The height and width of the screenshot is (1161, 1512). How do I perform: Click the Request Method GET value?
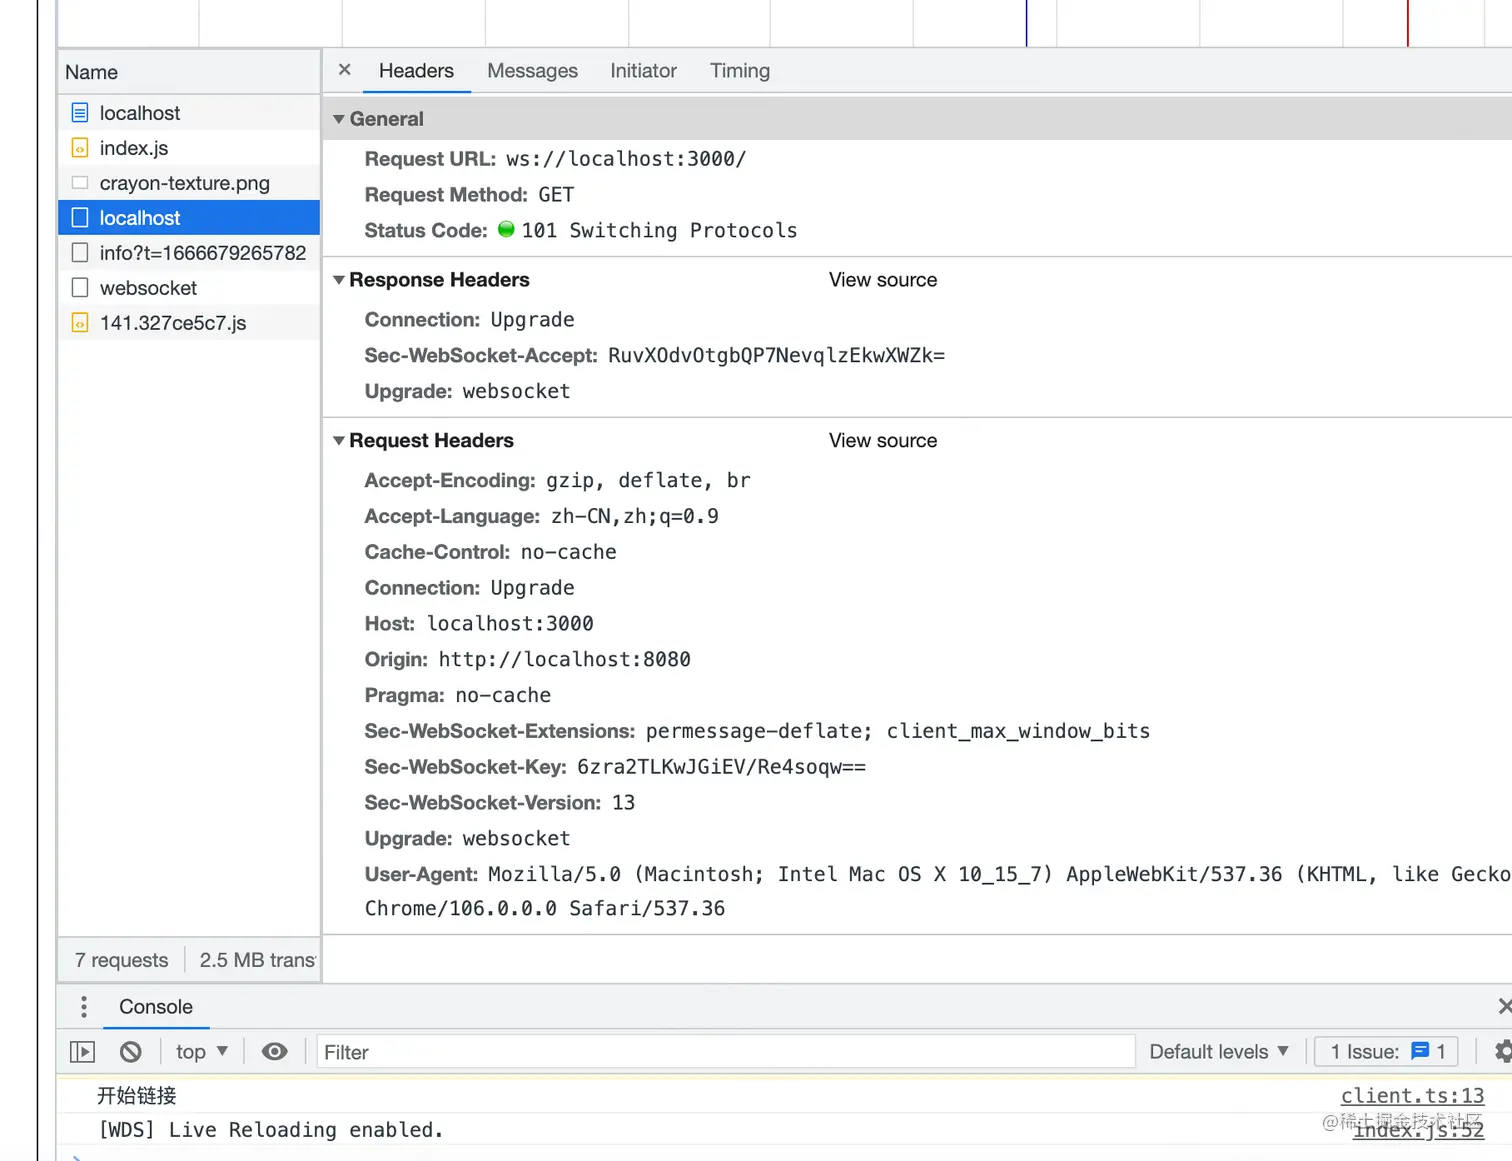pyautogui.click(x=556, y=195)
